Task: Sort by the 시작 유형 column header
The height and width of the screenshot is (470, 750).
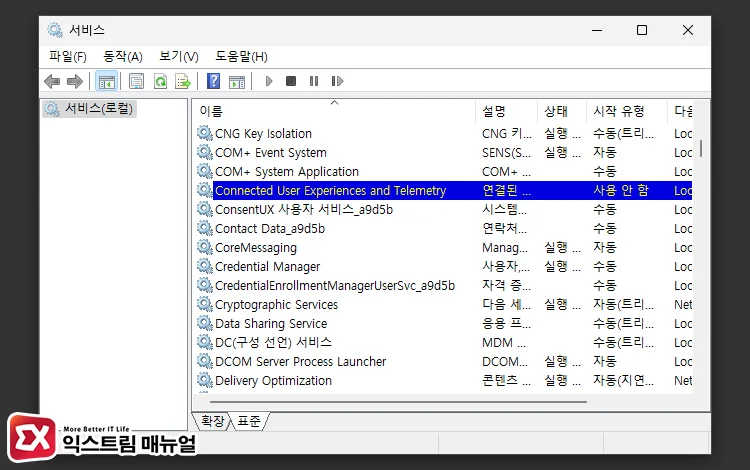Action: pos(627,111)
